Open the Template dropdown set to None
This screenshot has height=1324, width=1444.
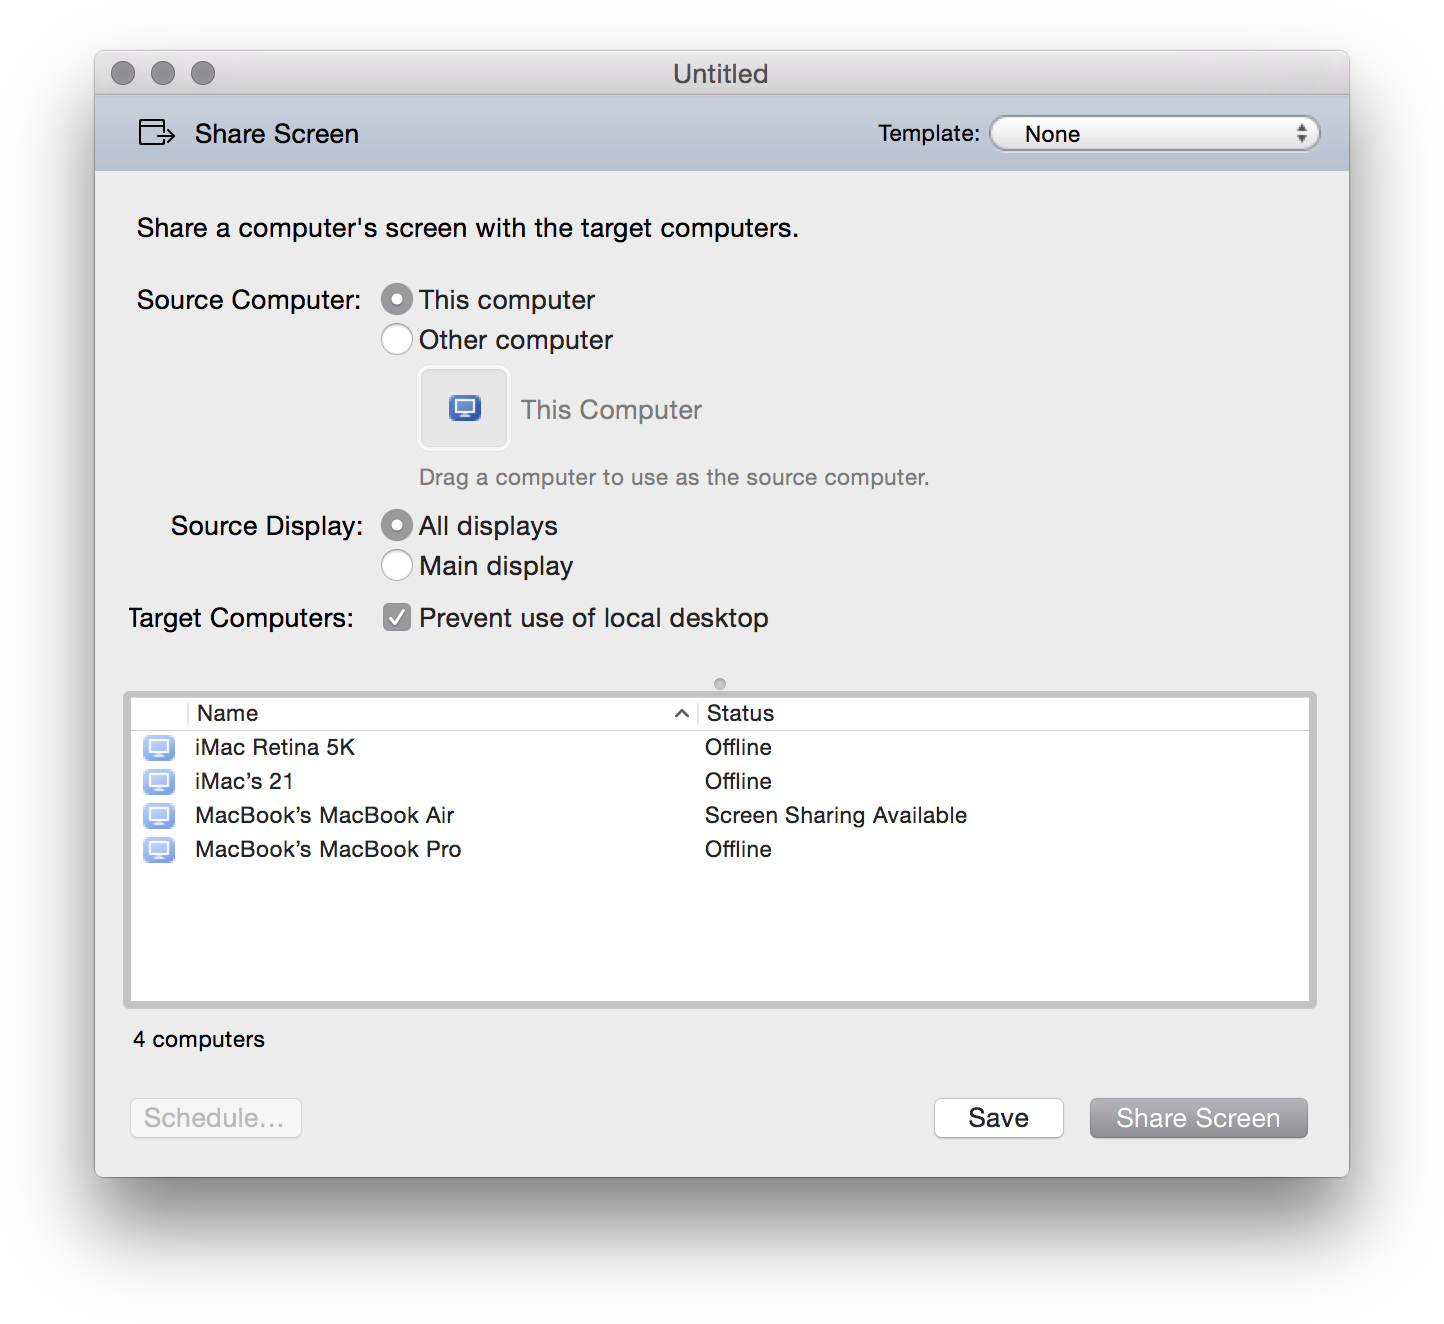[x=1155, y=133]
